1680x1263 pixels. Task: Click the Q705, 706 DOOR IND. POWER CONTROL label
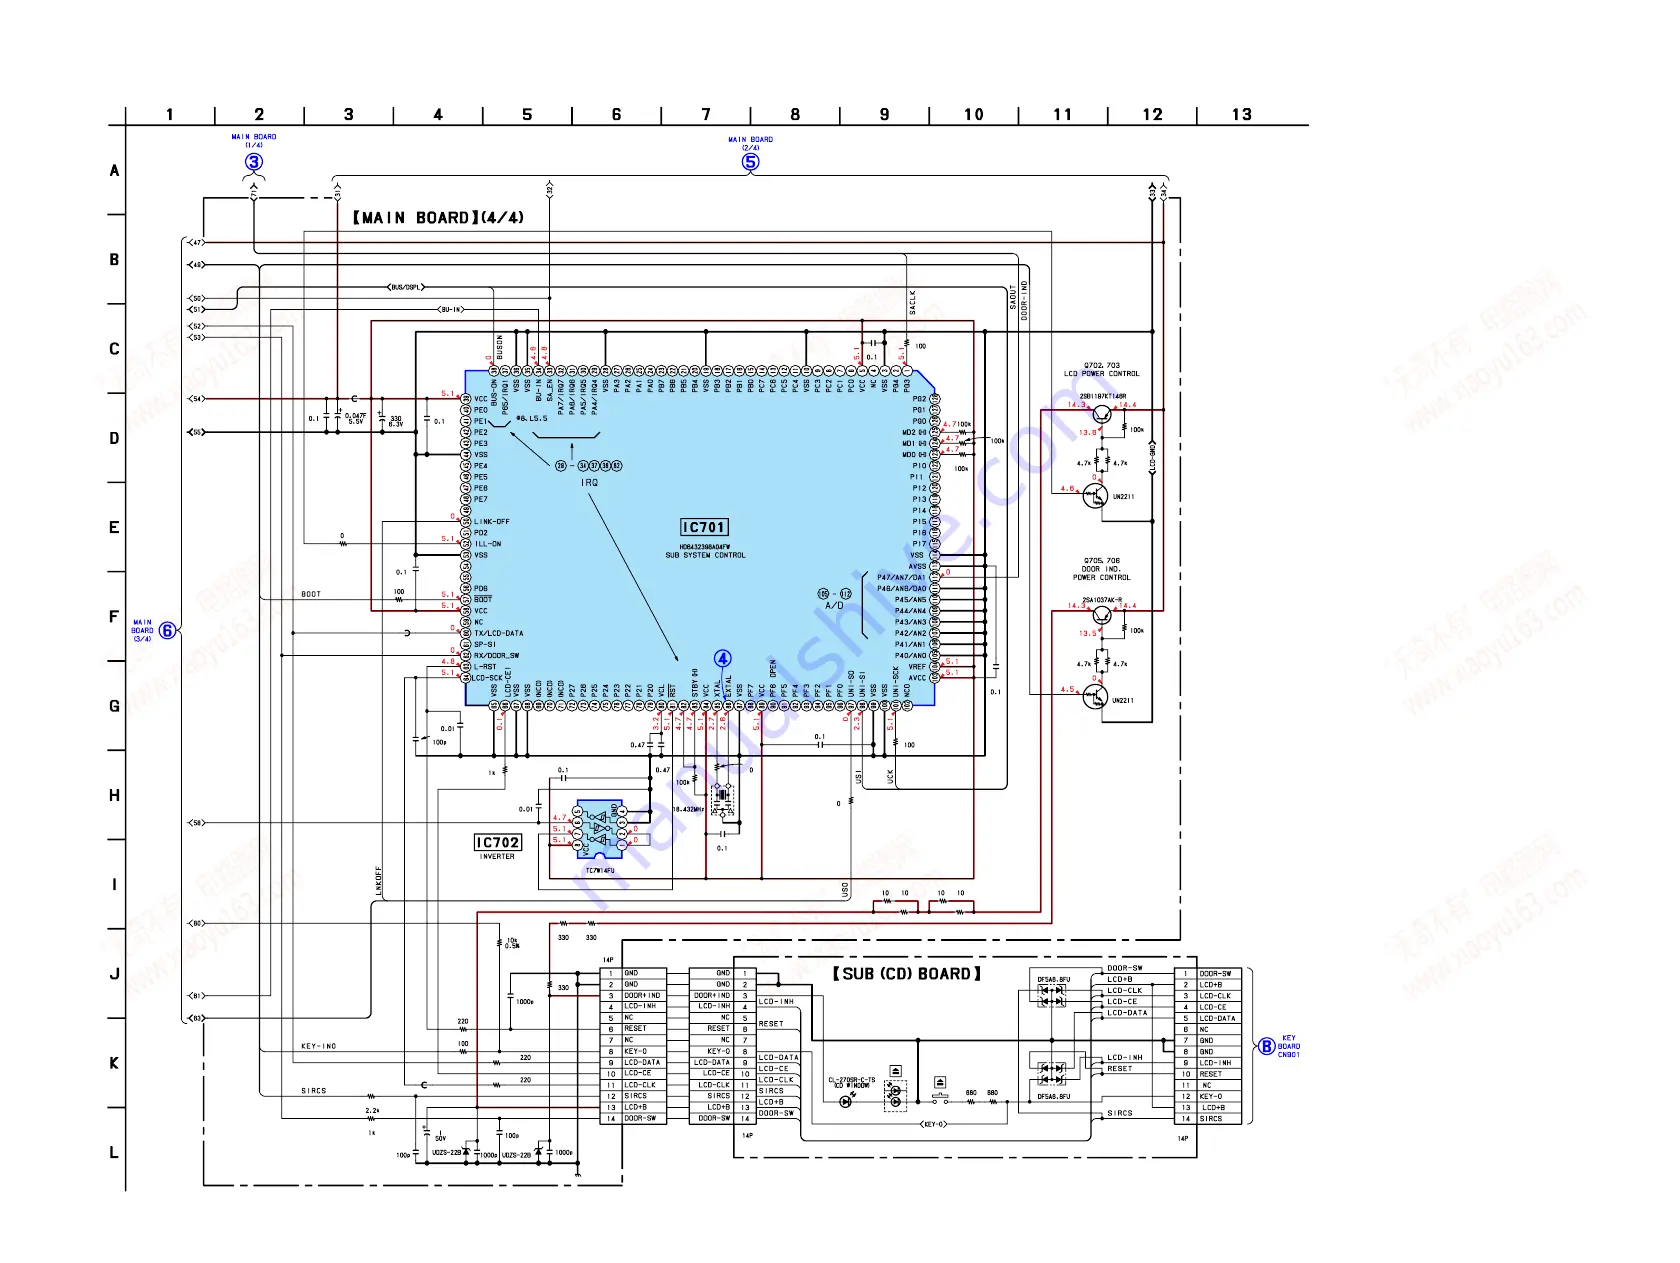pyautogui.click(x=1101, y=569)
